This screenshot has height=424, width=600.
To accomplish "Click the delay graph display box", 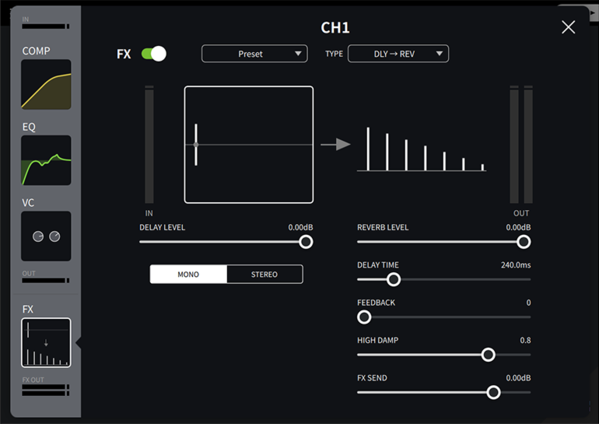I will [x=248, y=145].
